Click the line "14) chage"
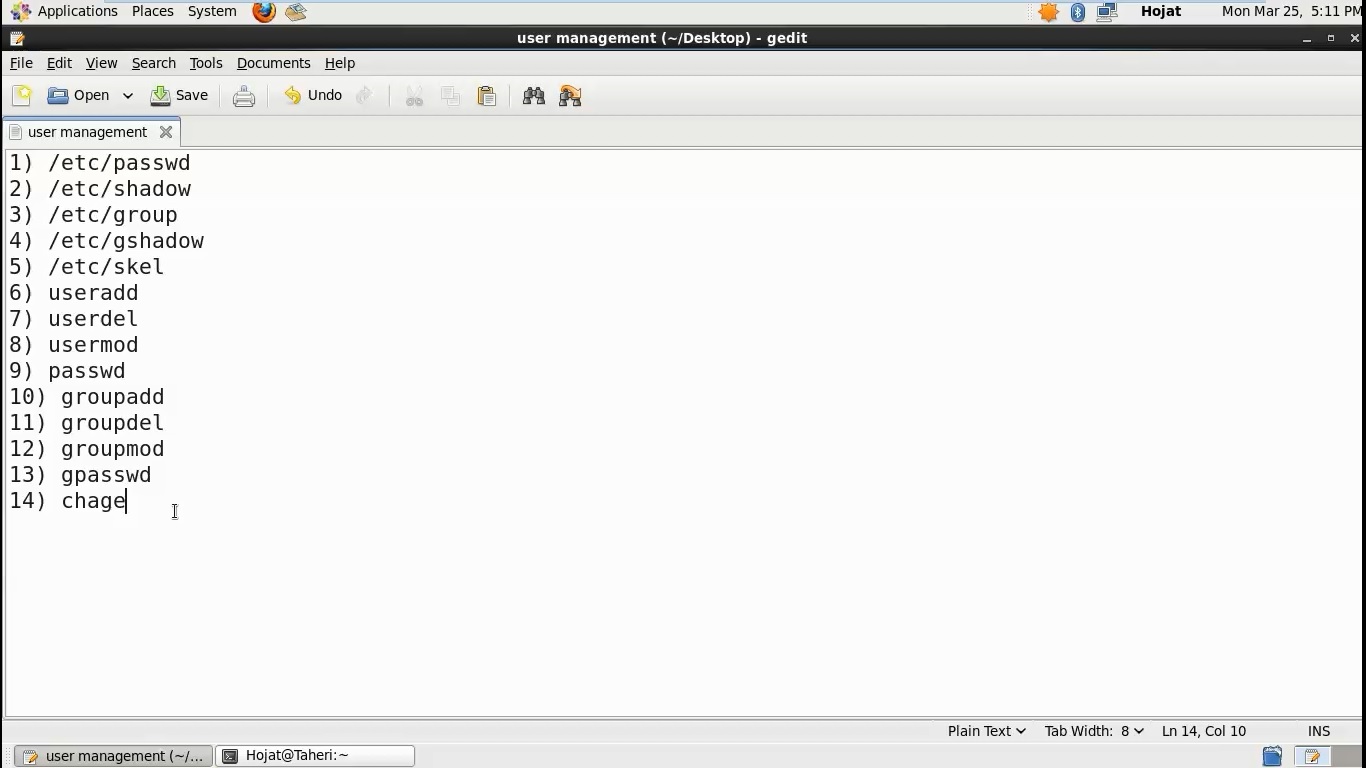Image resolution: width=1366 pixels, height=768 pixels. tap(68, 501)
